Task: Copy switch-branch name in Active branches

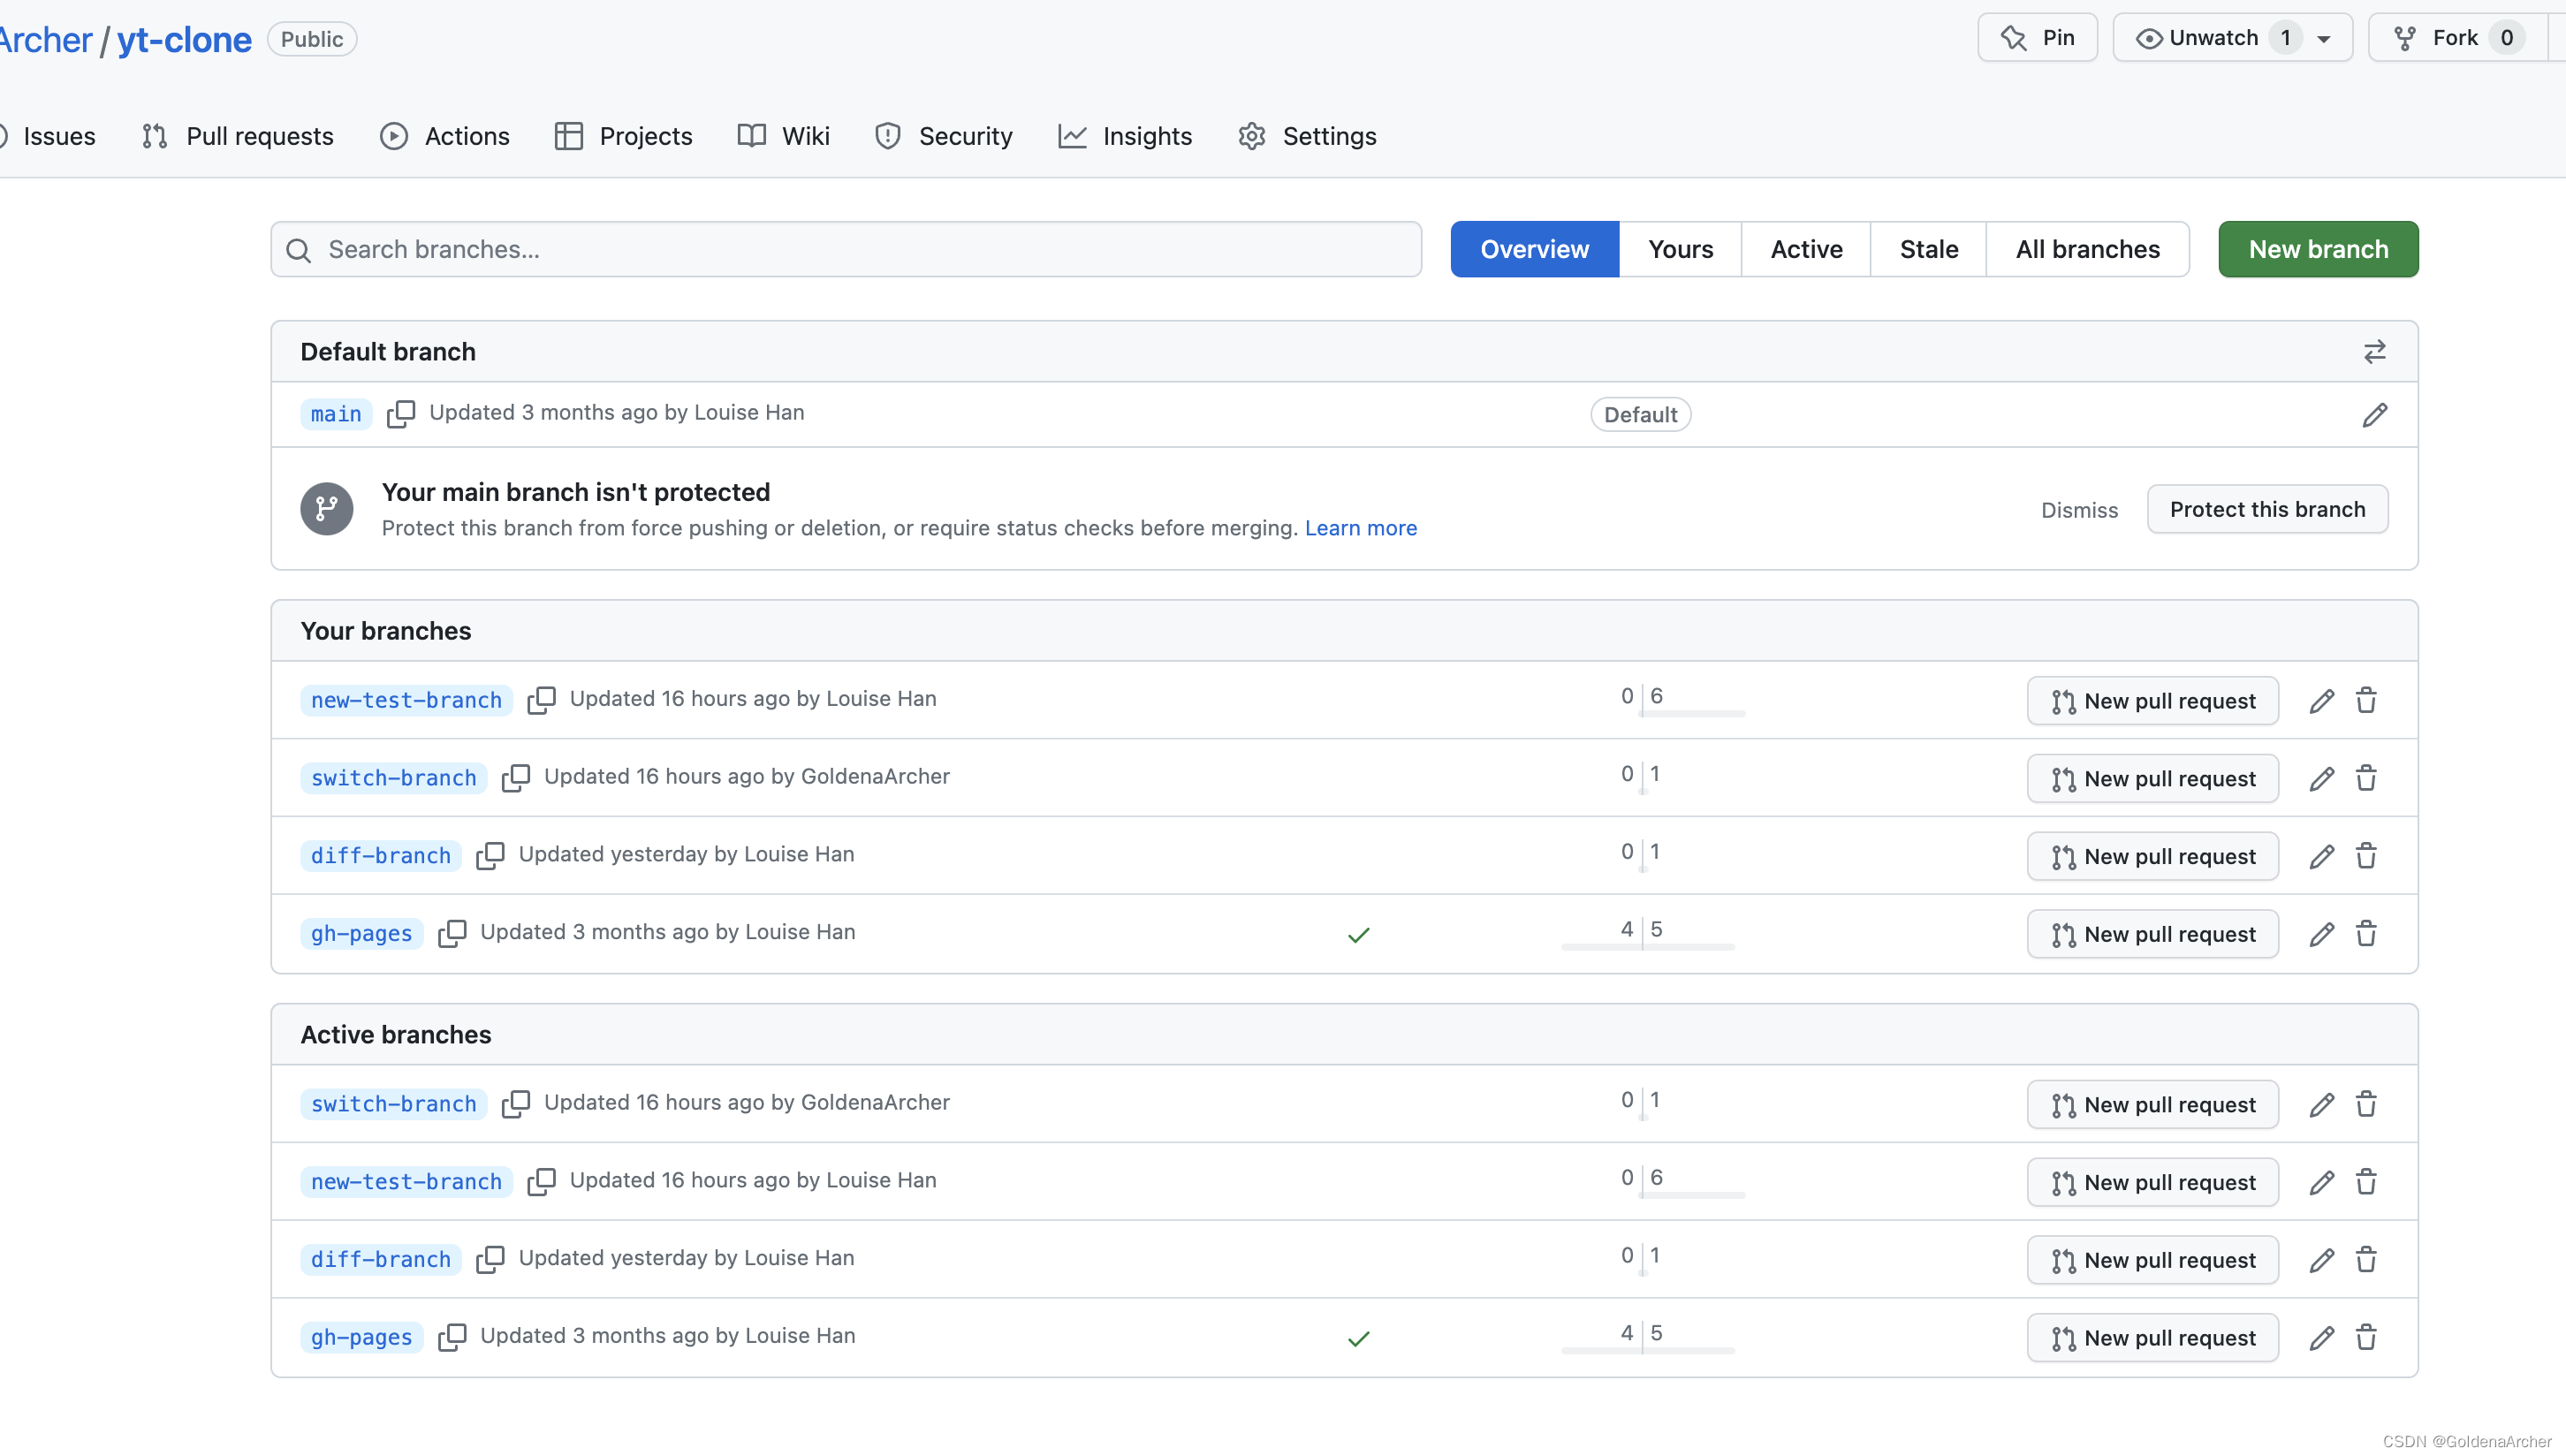Action: coord(516,1104)
